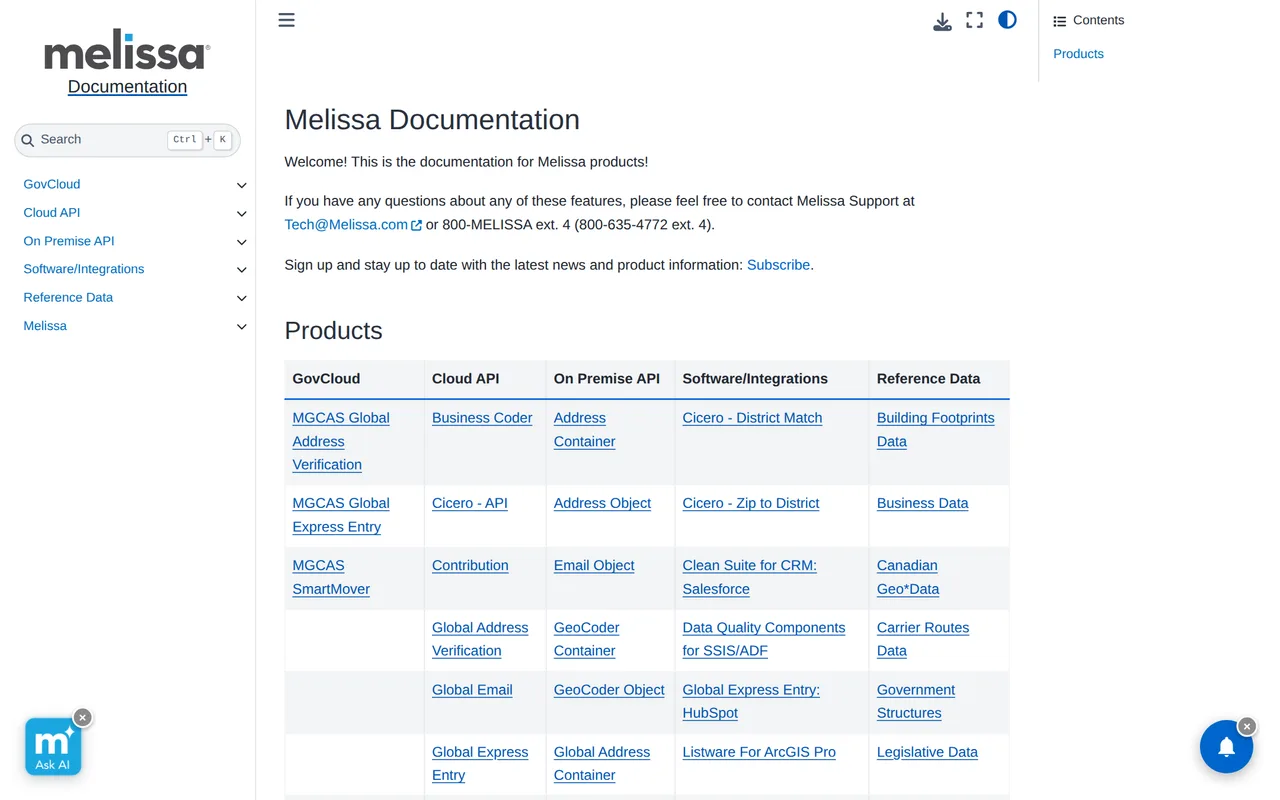Open Software/Integrations in sidebar navigation

84,269
